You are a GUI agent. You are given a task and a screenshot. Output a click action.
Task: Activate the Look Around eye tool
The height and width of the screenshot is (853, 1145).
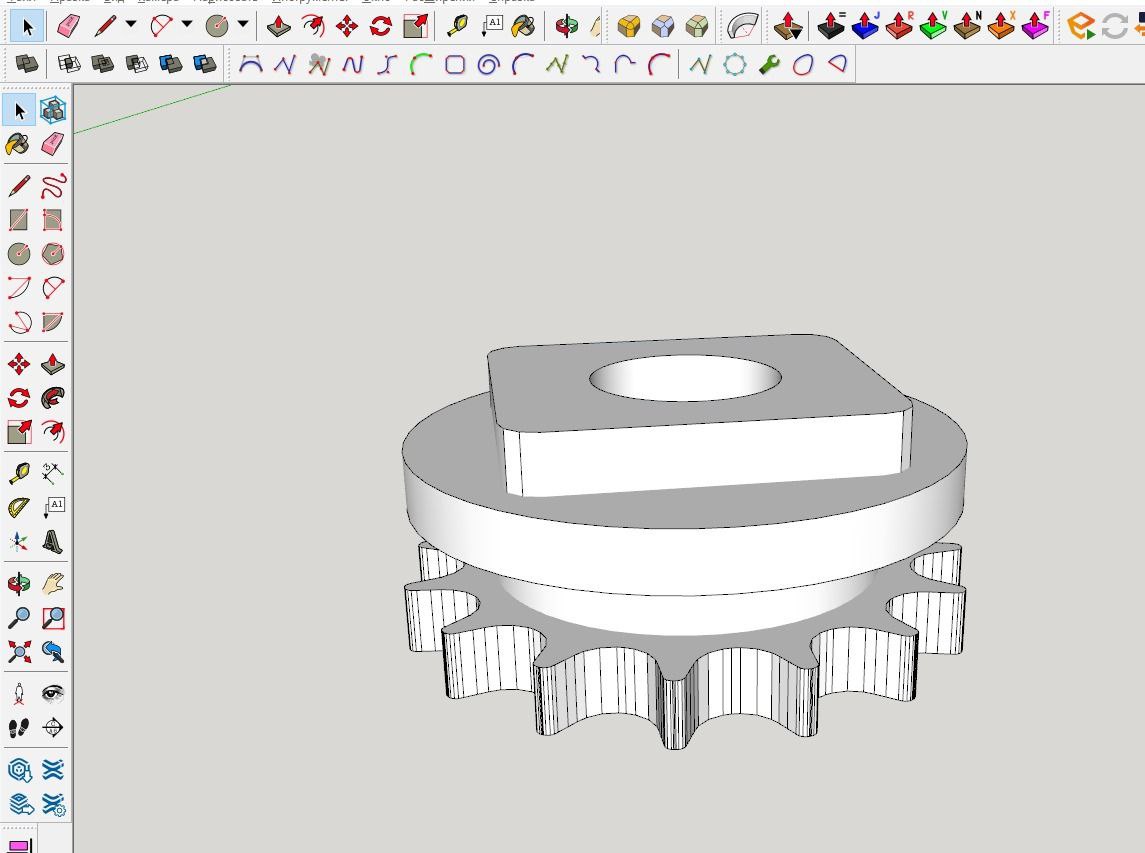point(53,694)
